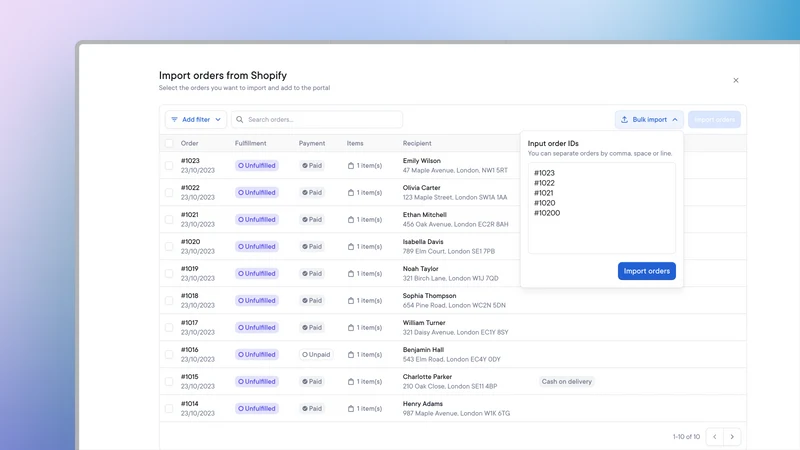Click recipient name Benjamin Hall
Image resolution: width=800 pixels, height=450 pixels.
click(x=423, y=350)
